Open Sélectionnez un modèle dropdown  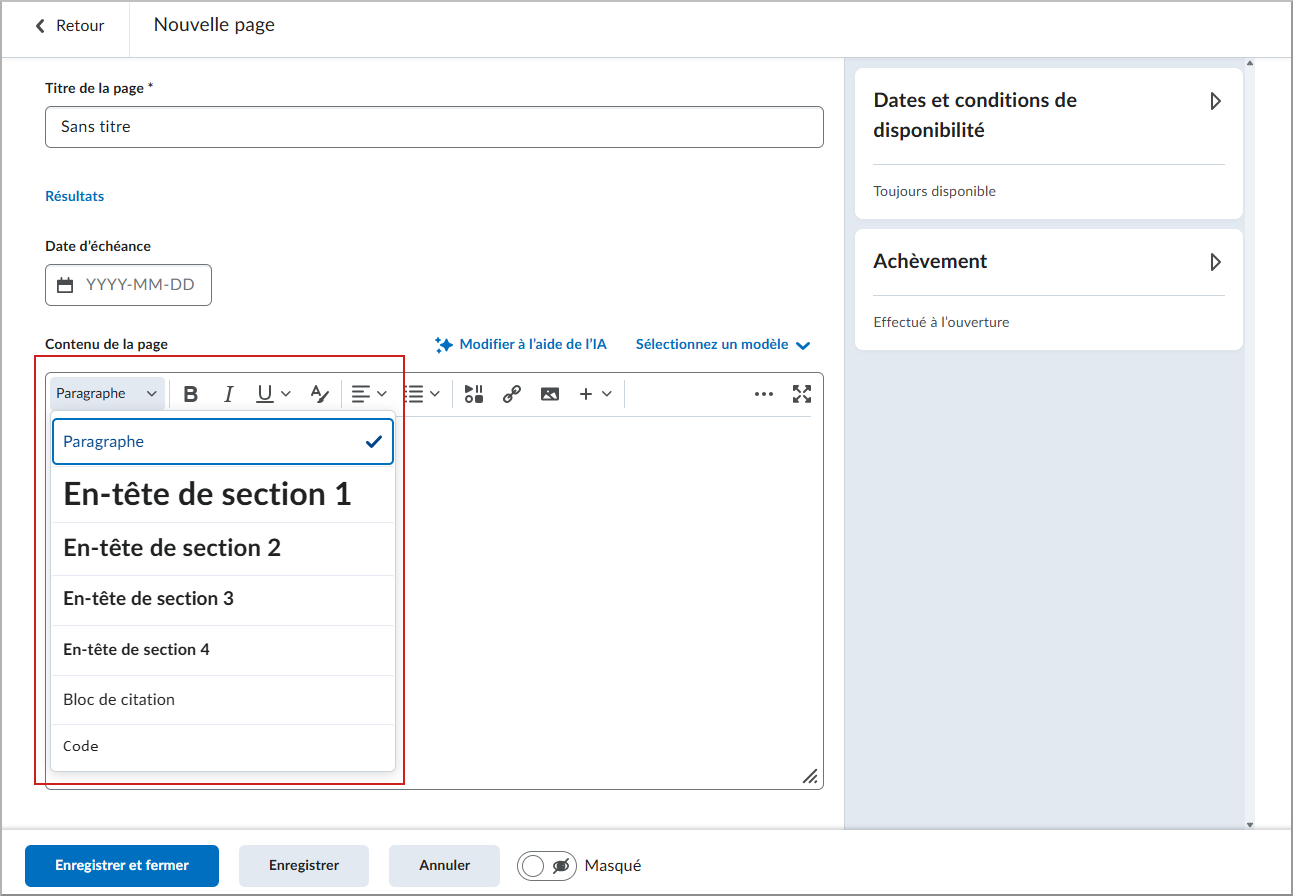coord(723,344)
